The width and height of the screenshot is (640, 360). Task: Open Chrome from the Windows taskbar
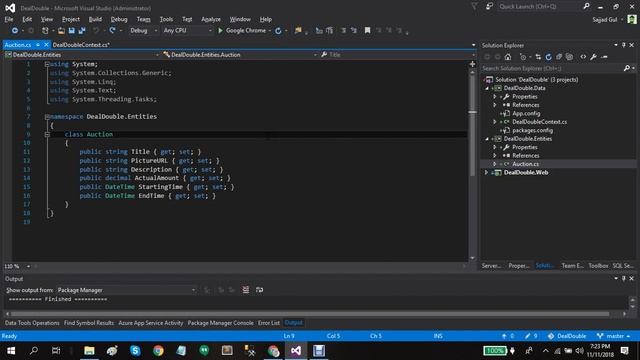click(158, 351)
